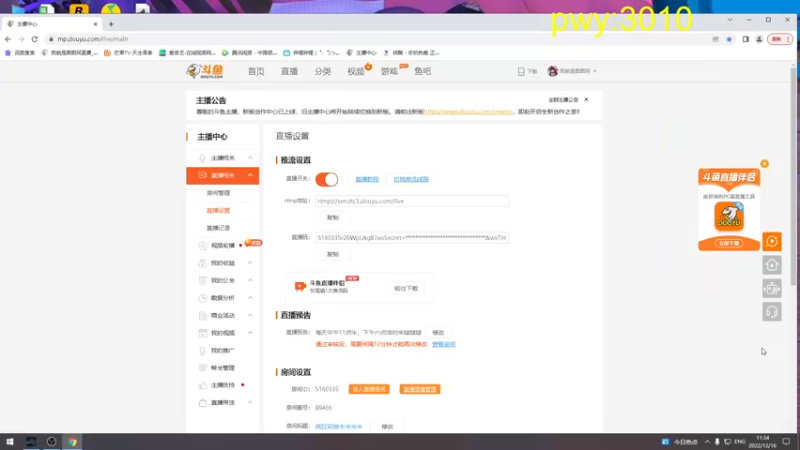This screenshot has height=450, width=800.
Task: Expand the 商业活动 sidebar chevron
Action: pos(250,315)
